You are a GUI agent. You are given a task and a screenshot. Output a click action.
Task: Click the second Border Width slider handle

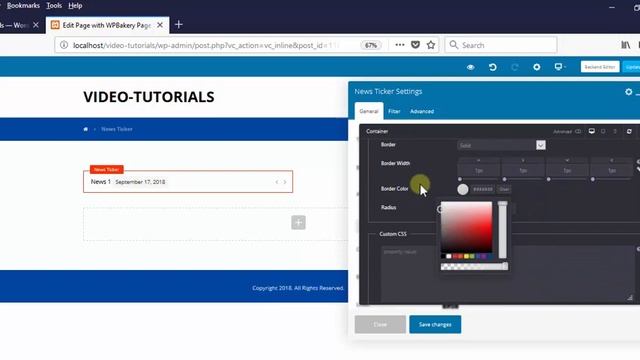coord(504,179)
